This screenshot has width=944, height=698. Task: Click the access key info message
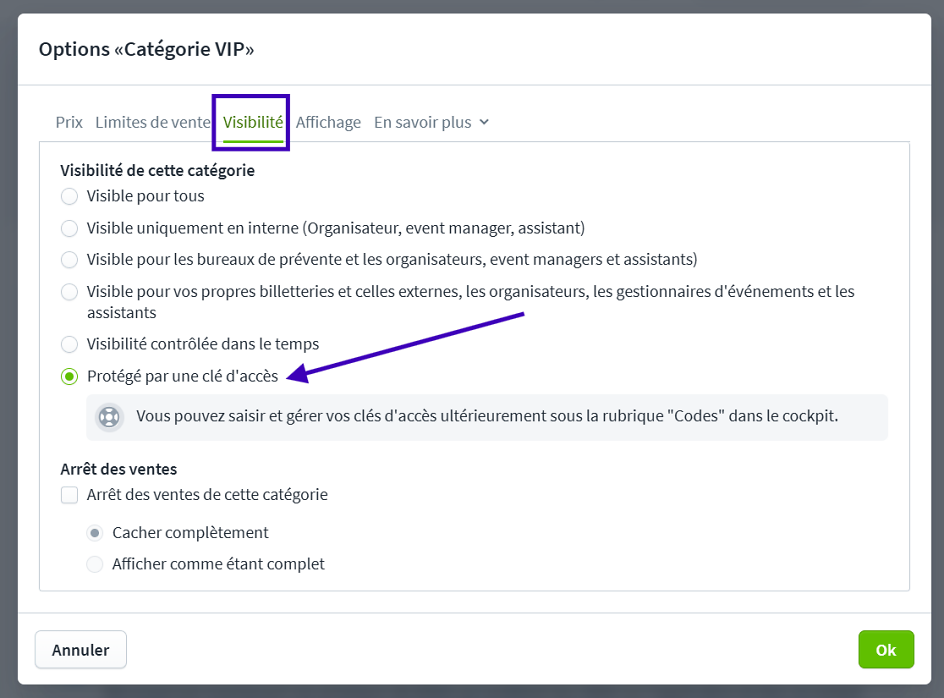tap(487, 416)
